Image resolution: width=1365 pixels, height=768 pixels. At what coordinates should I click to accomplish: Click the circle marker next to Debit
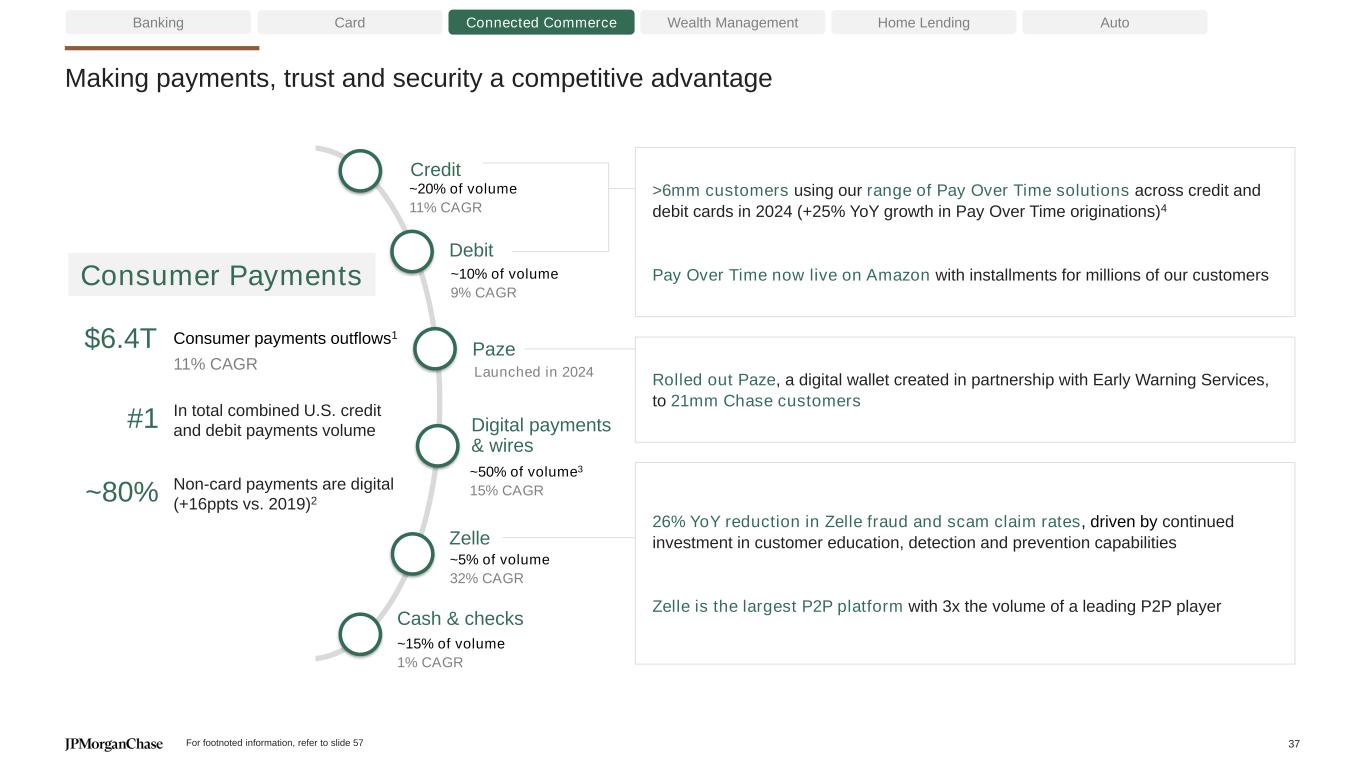tap(411, 252)
